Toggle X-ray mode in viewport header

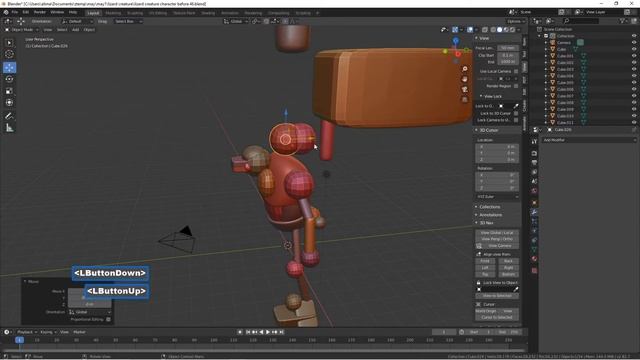(x=485, y=30)
